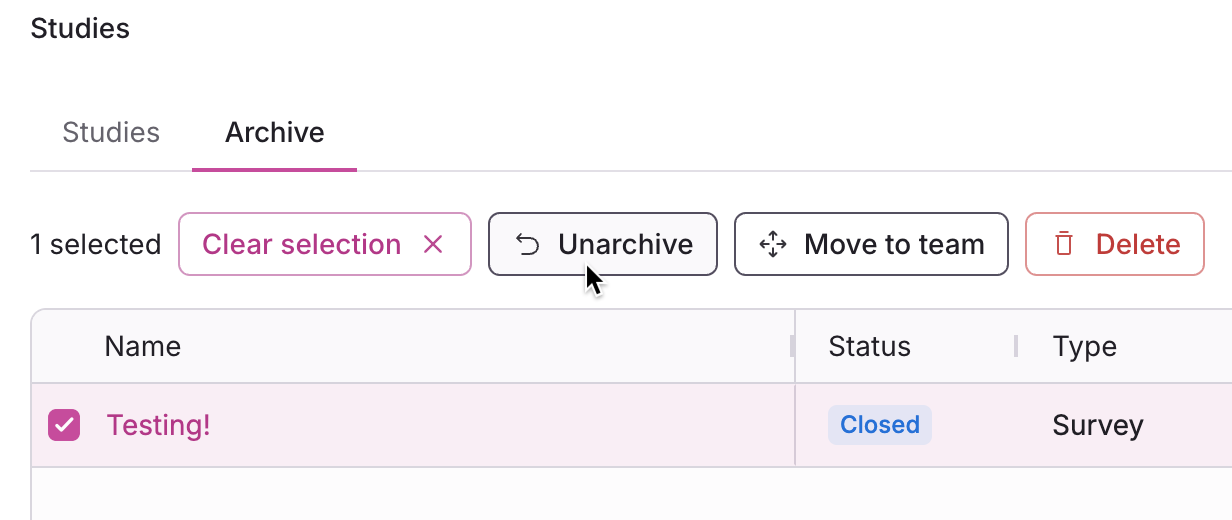The height and width of the screenshot is (520, 1232).
Task: Sort by the Name column header
Action: [143, 347]
